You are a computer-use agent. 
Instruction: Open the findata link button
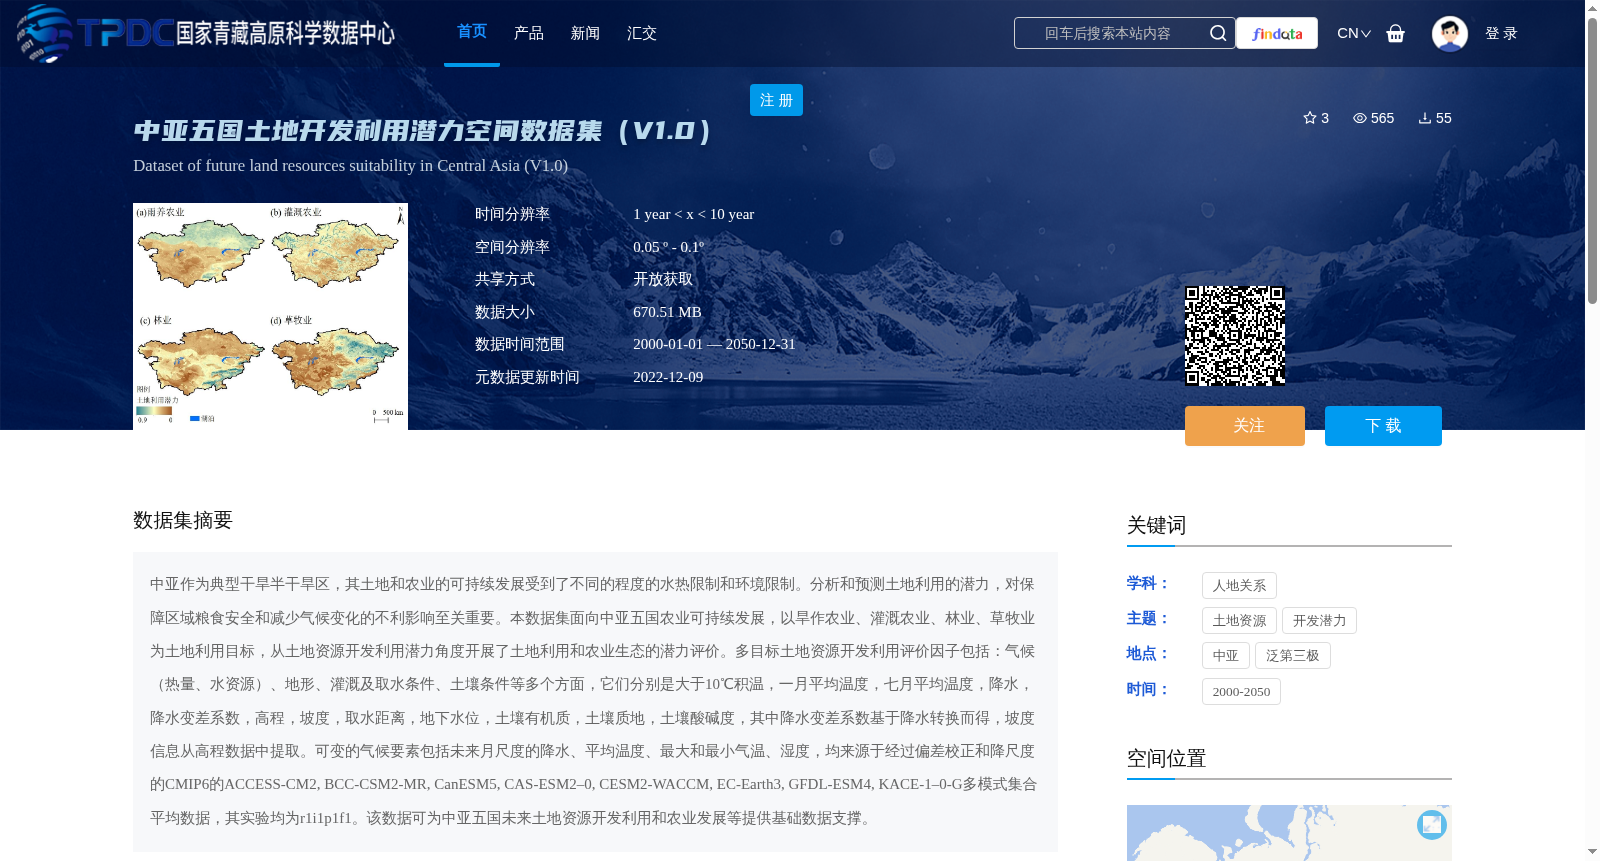(1277, 33)
